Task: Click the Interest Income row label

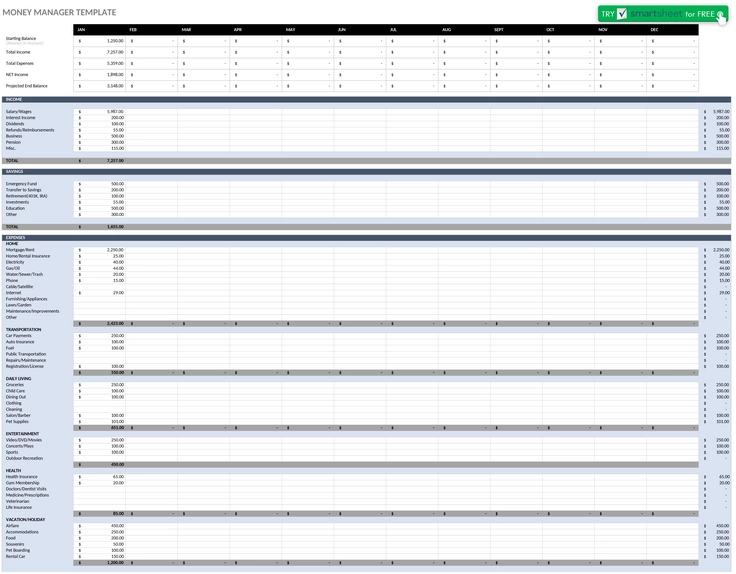Action: coord(21,118)
